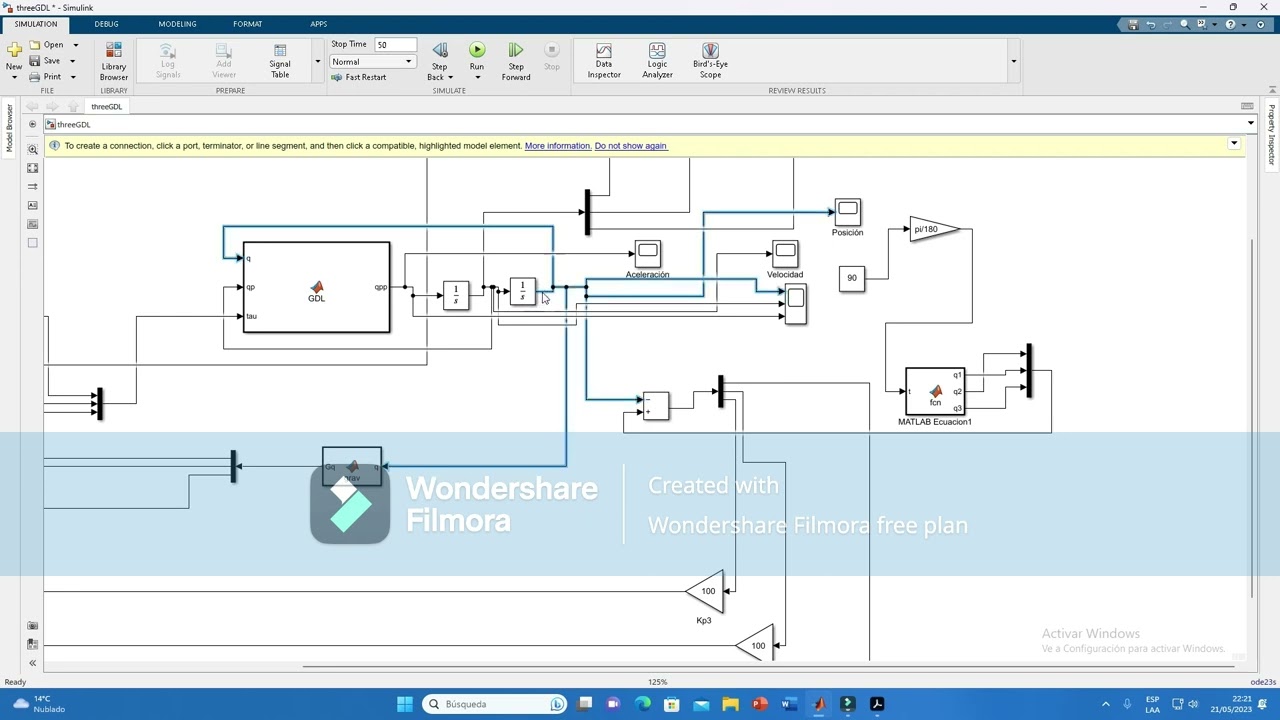Select the GDL function block
The image size is (1280, 720).
317,287
